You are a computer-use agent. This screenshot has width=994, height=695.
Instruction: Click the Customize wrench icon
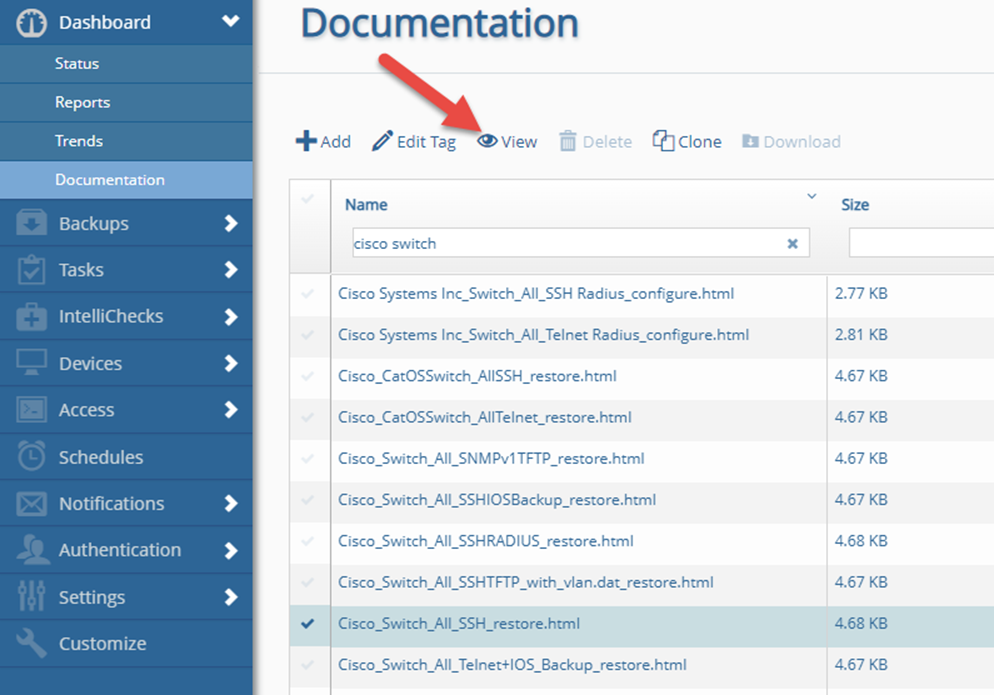click(32, 643)
